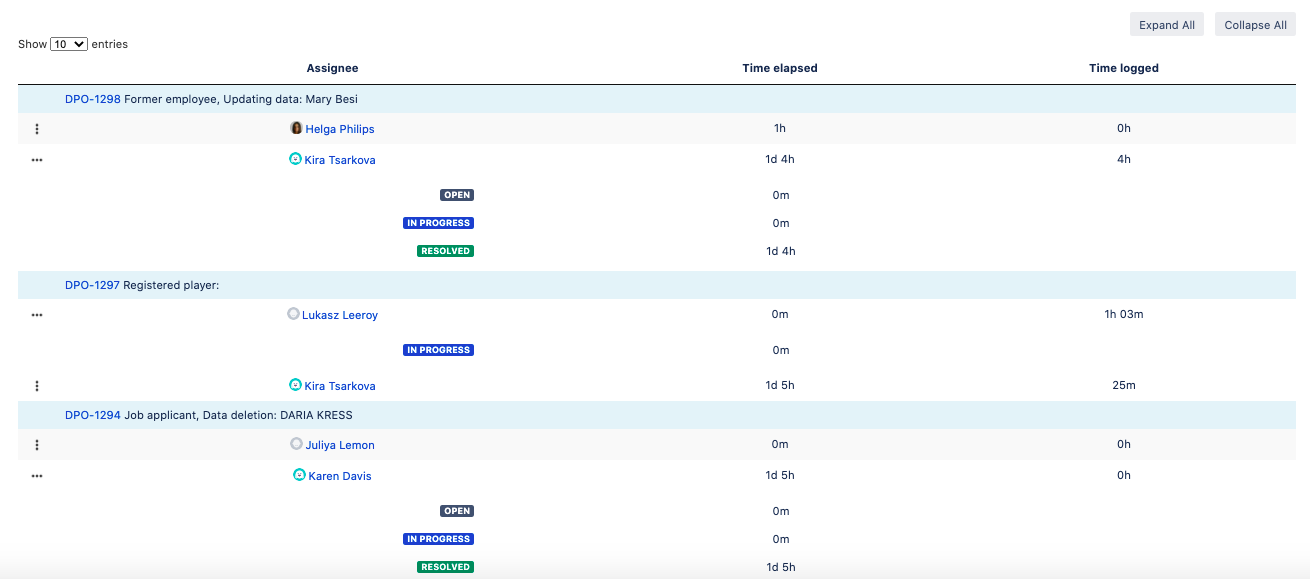Expand Juliya Lemon row via vertical dots
The height and width of the screenshot is (579, 1310).
point(37,445)
